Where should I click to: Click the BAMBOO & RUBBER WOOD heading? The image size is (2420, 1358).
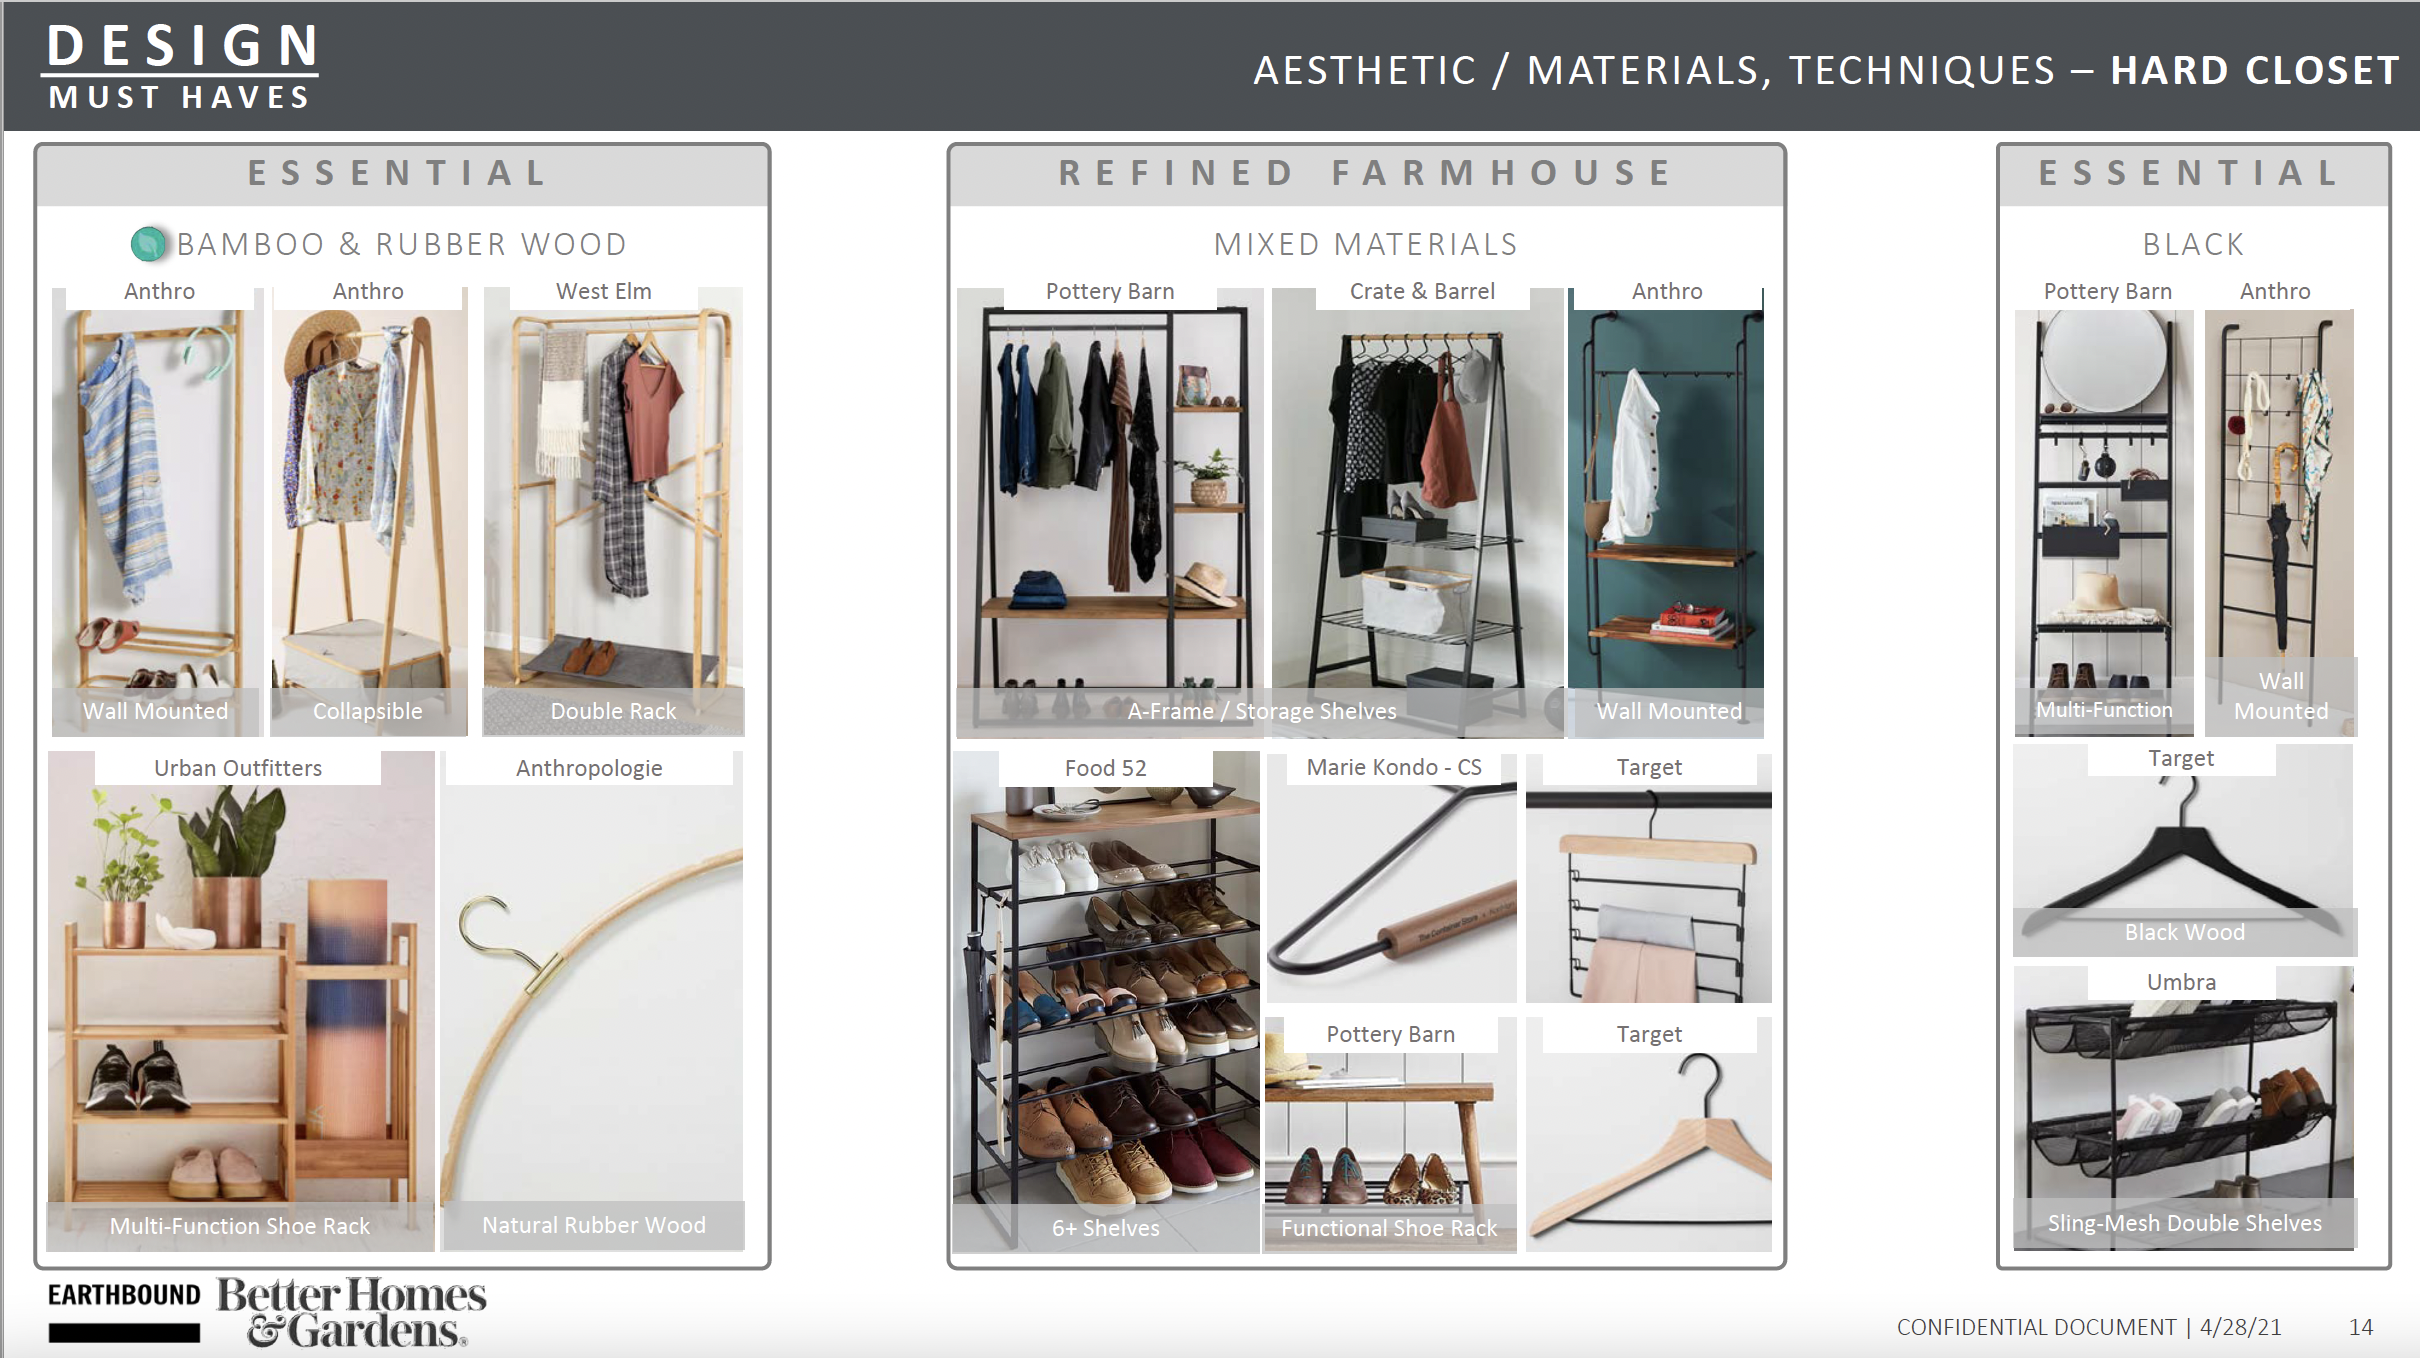[402, 244]
